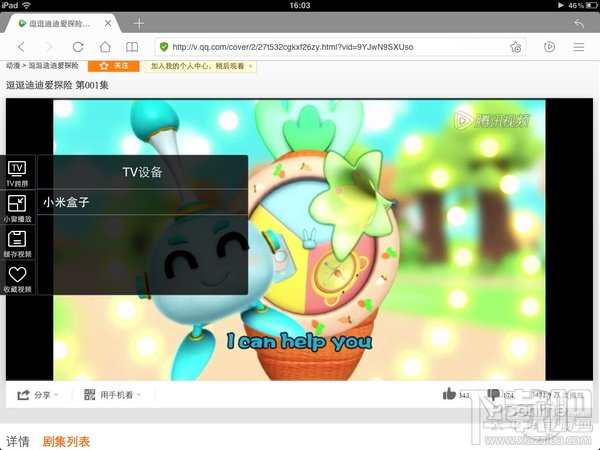
Task: Tap the undo arrow in tab bar
Action: [579, 24]
